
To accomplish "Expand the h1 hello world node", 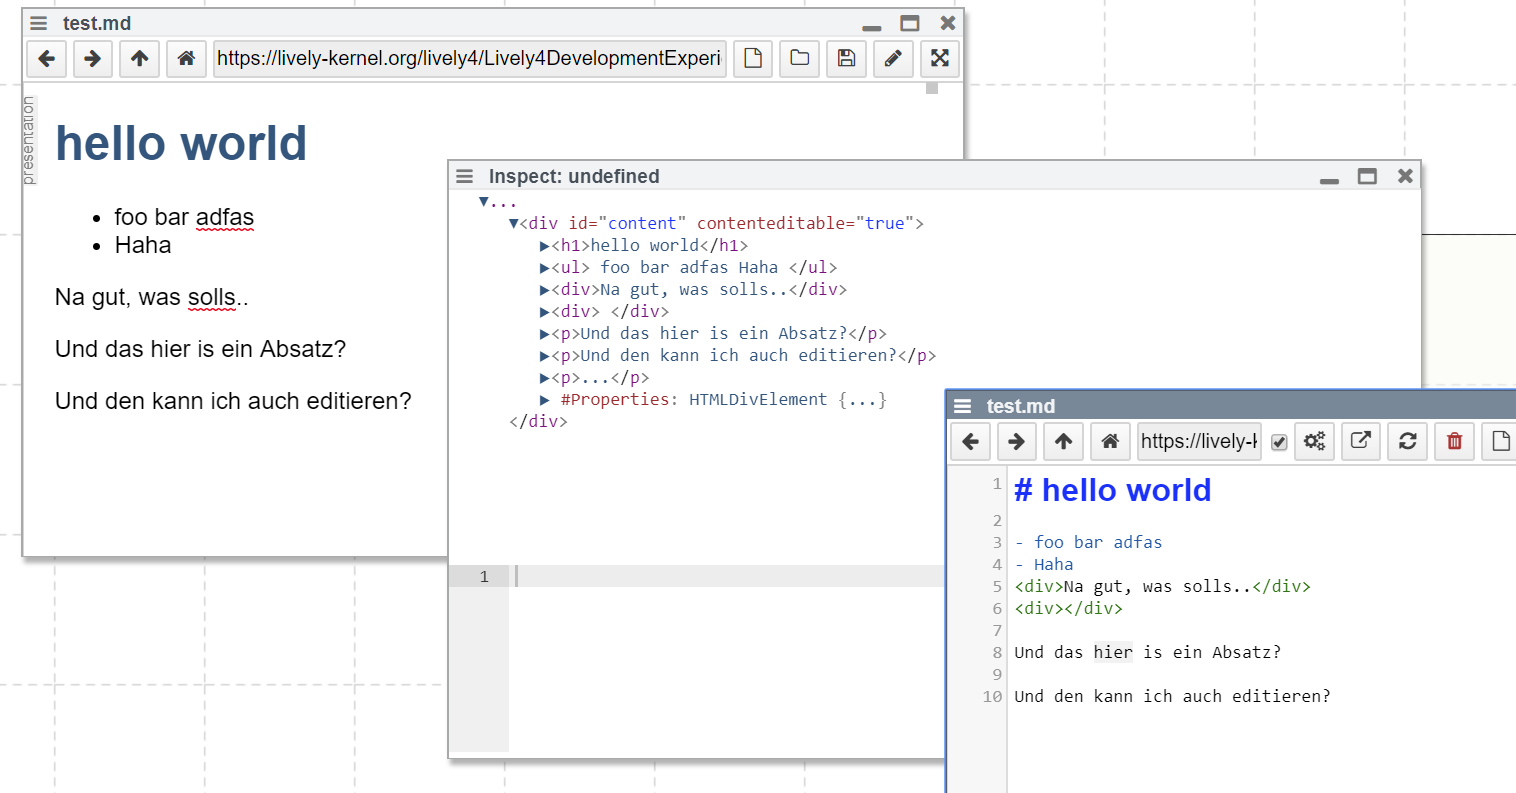I will click(545, 246).
